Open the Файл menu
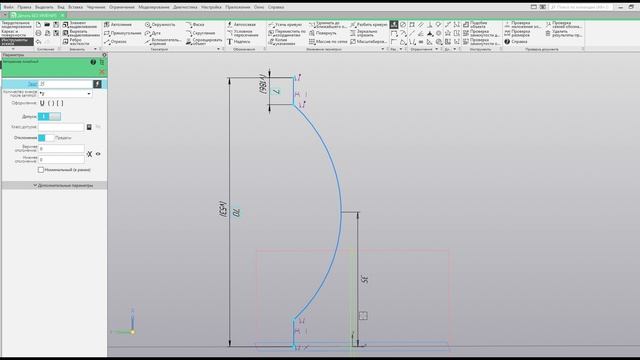 (x=8, y=7)
